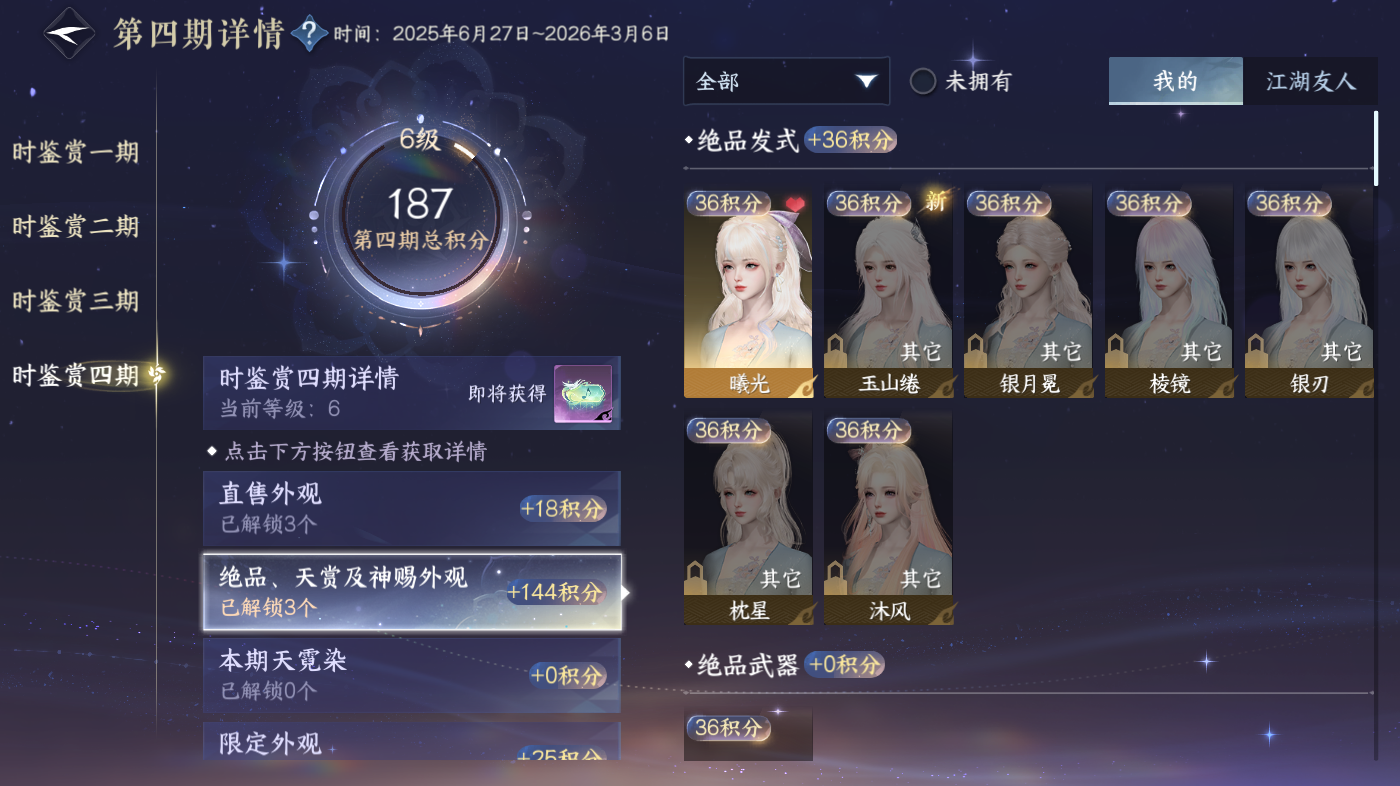Open 时鉴赏二期 from the sidebar

[x=75, y=227]
